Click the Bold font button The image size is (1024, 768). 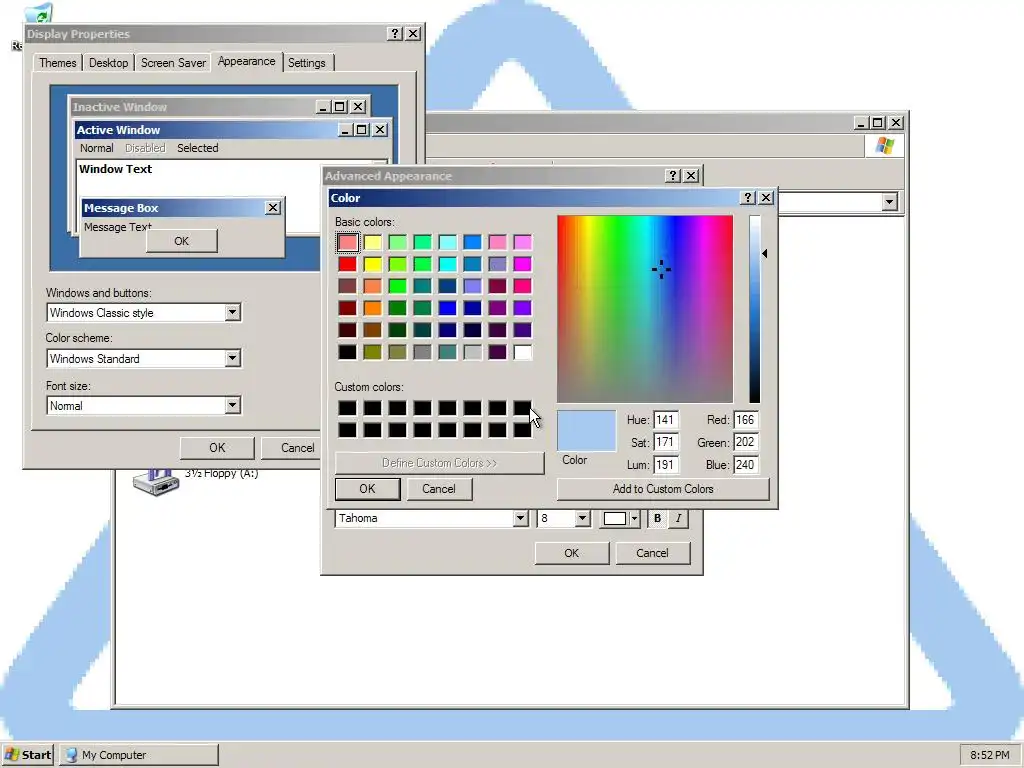tap(658, 519)
